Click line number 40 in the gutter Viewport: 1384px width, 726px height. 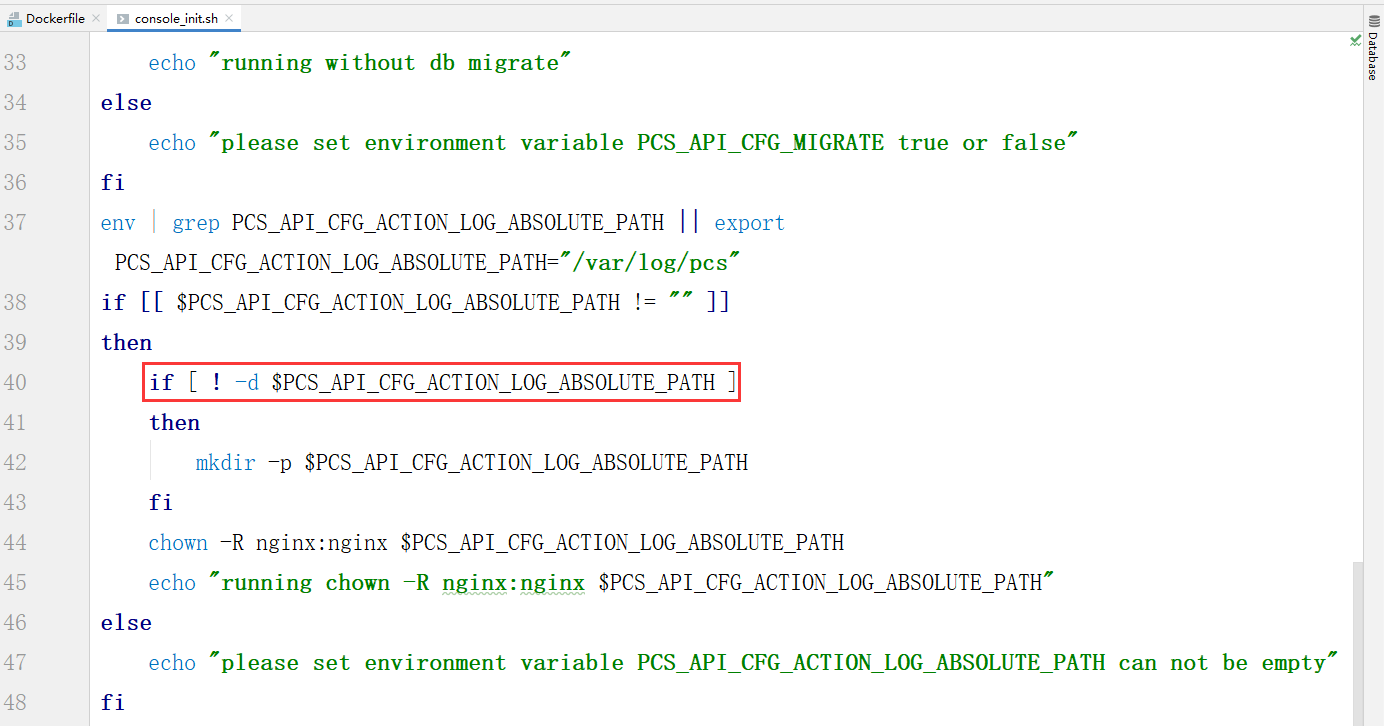(15, 383)
